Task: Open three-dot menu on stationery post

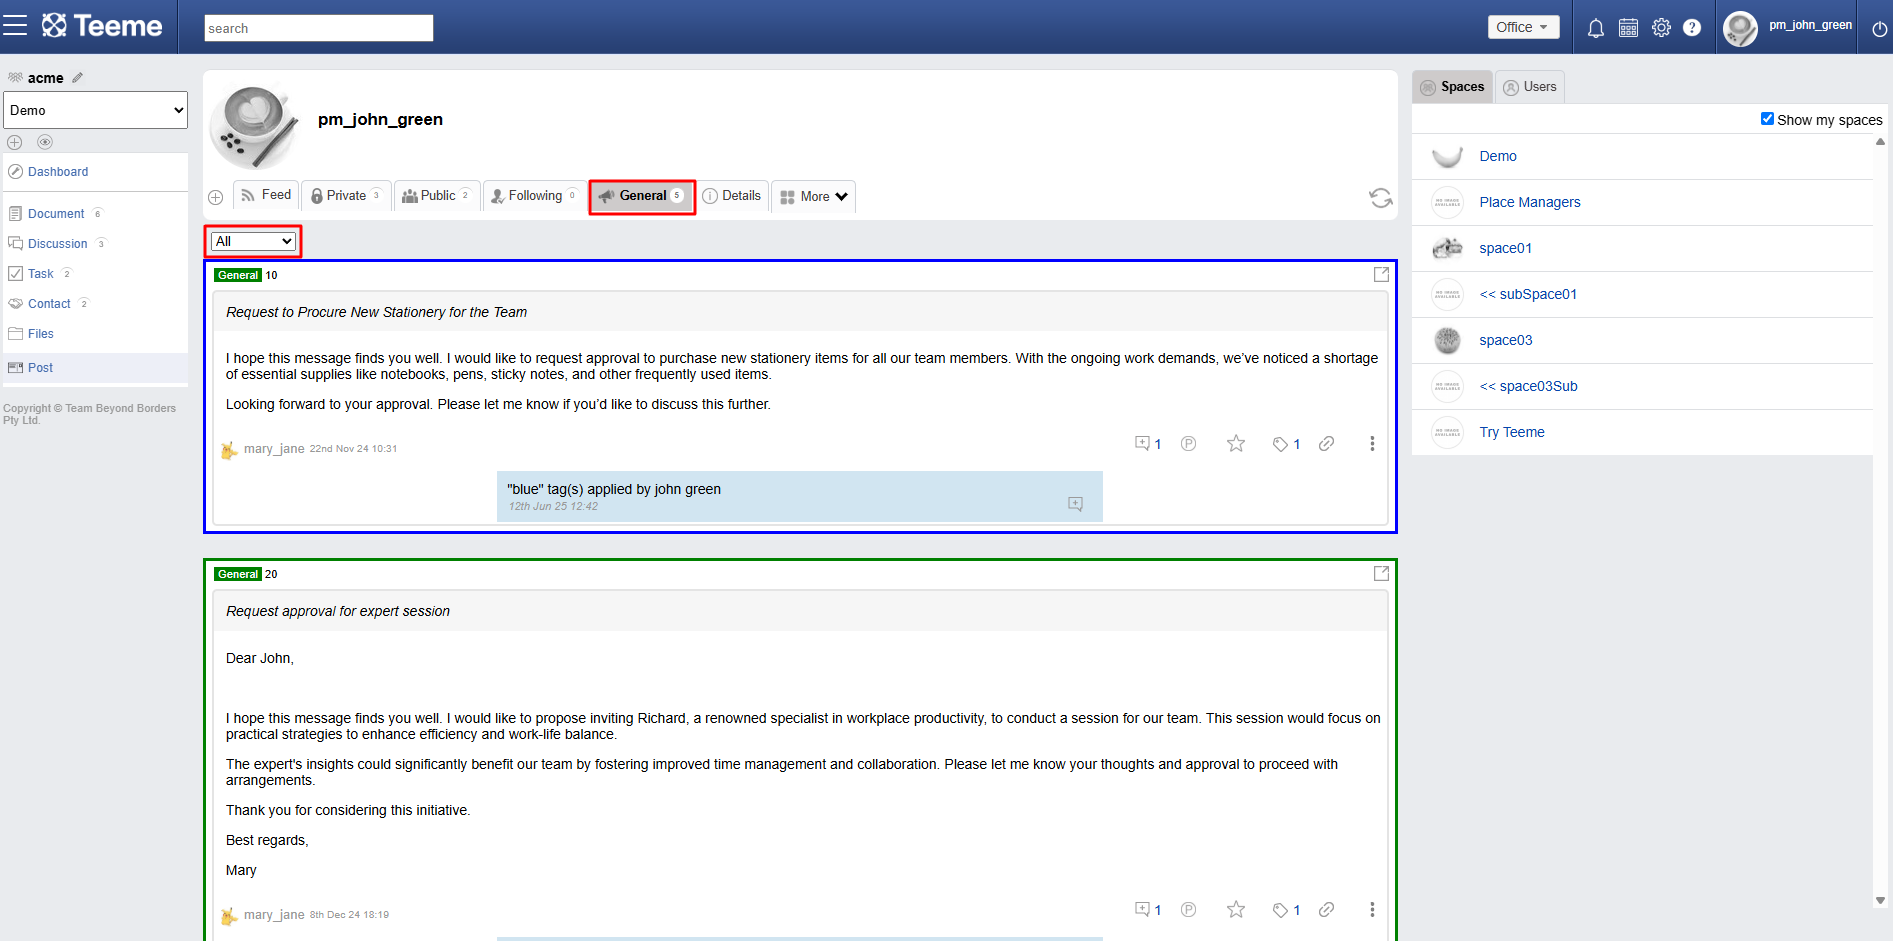Action: (x=1372, y=443)
